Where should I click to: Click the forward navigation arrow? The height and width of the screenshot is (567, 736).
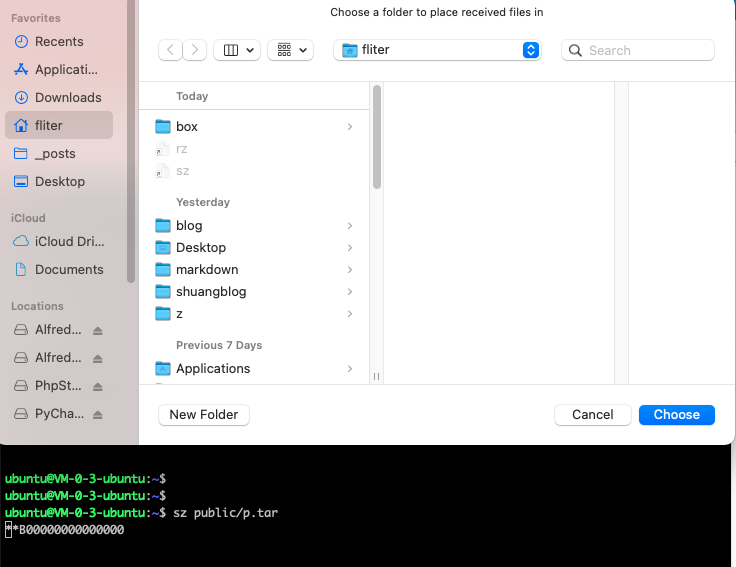[195, 50]
